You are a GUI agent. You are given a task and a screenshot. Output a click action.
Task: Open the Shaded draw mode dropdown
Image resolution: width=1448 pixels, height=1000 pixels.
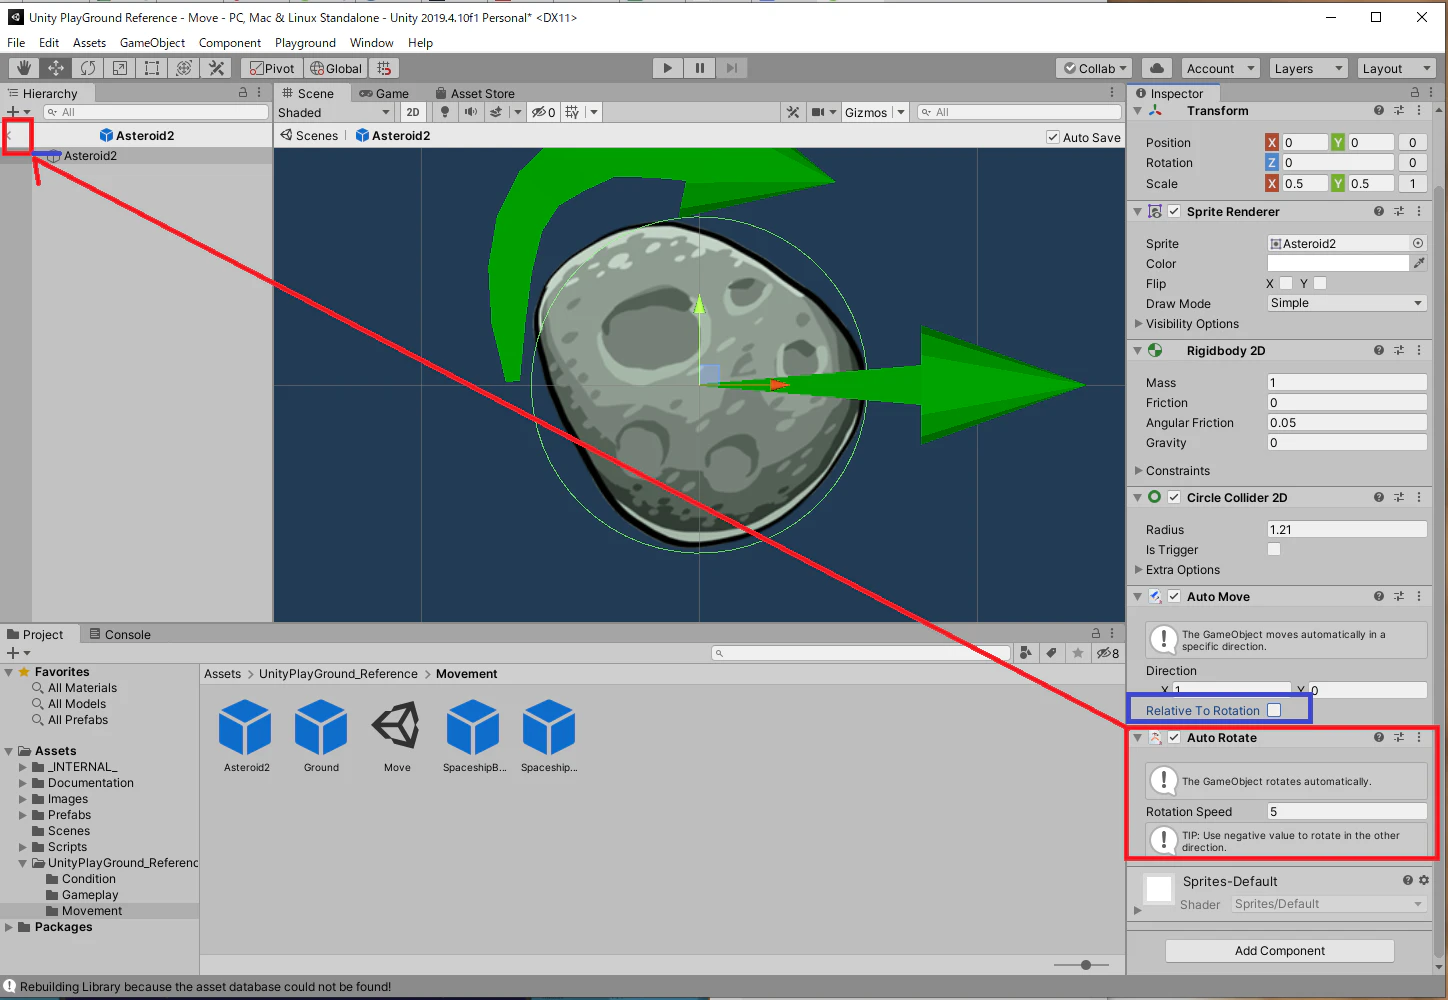pos(334,112)
